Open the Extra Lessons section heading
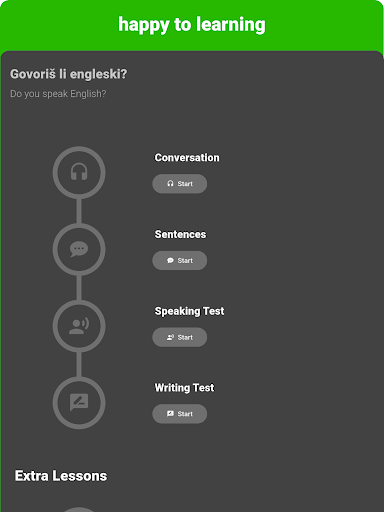Image resolution: width=384 pixels, height=512 pixels. tap(61, 476)
